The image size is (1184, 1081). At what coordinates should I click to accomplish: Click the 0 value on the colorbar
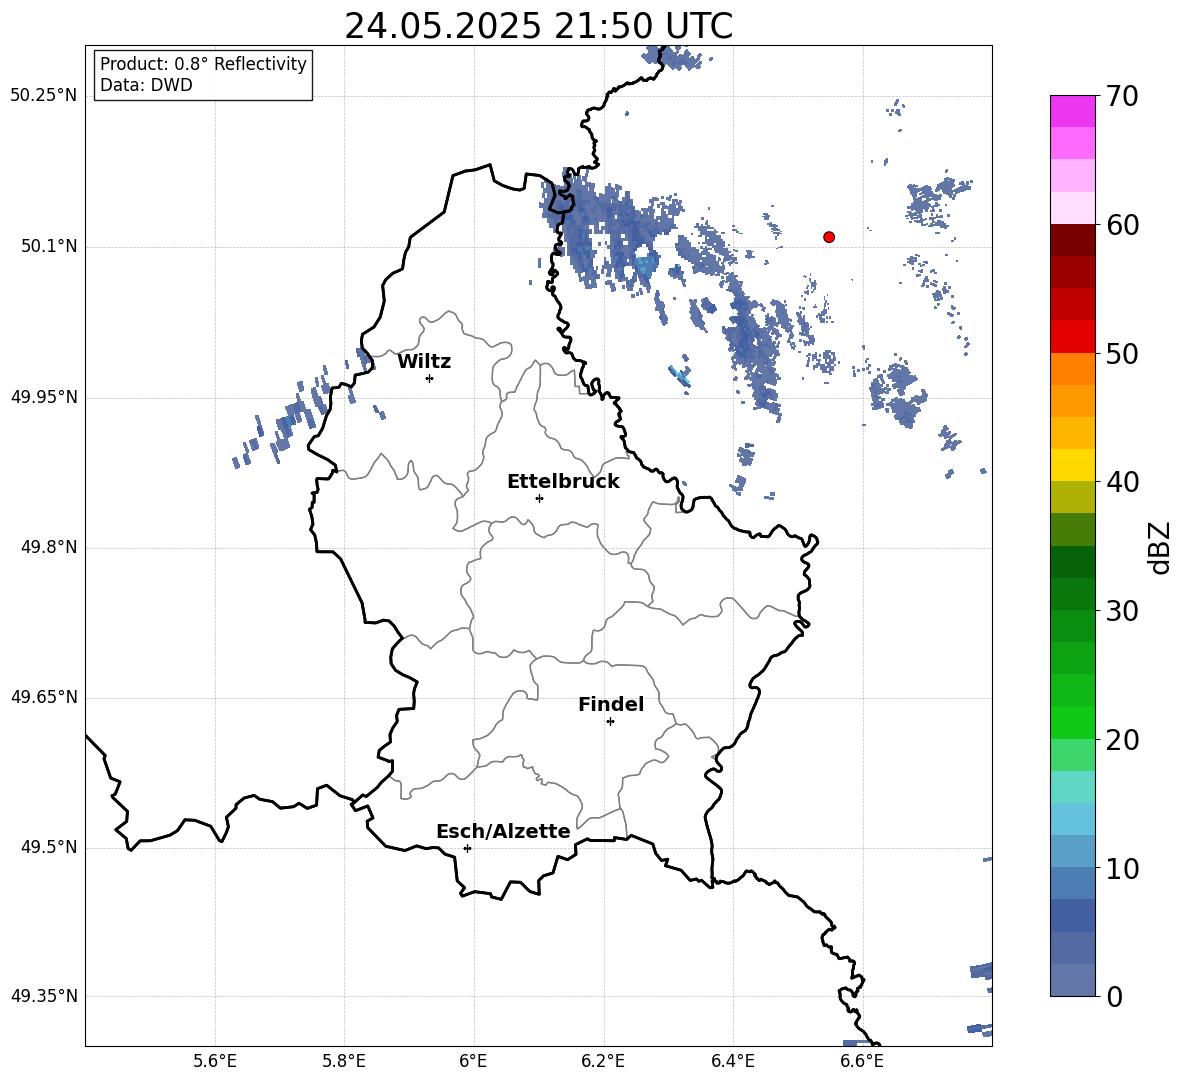pyautogui.click(x=1114, y=996)
